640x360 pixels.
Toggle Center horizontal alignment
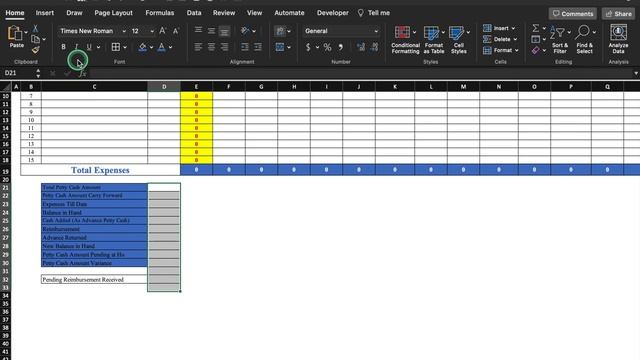[x=211, y=47]
